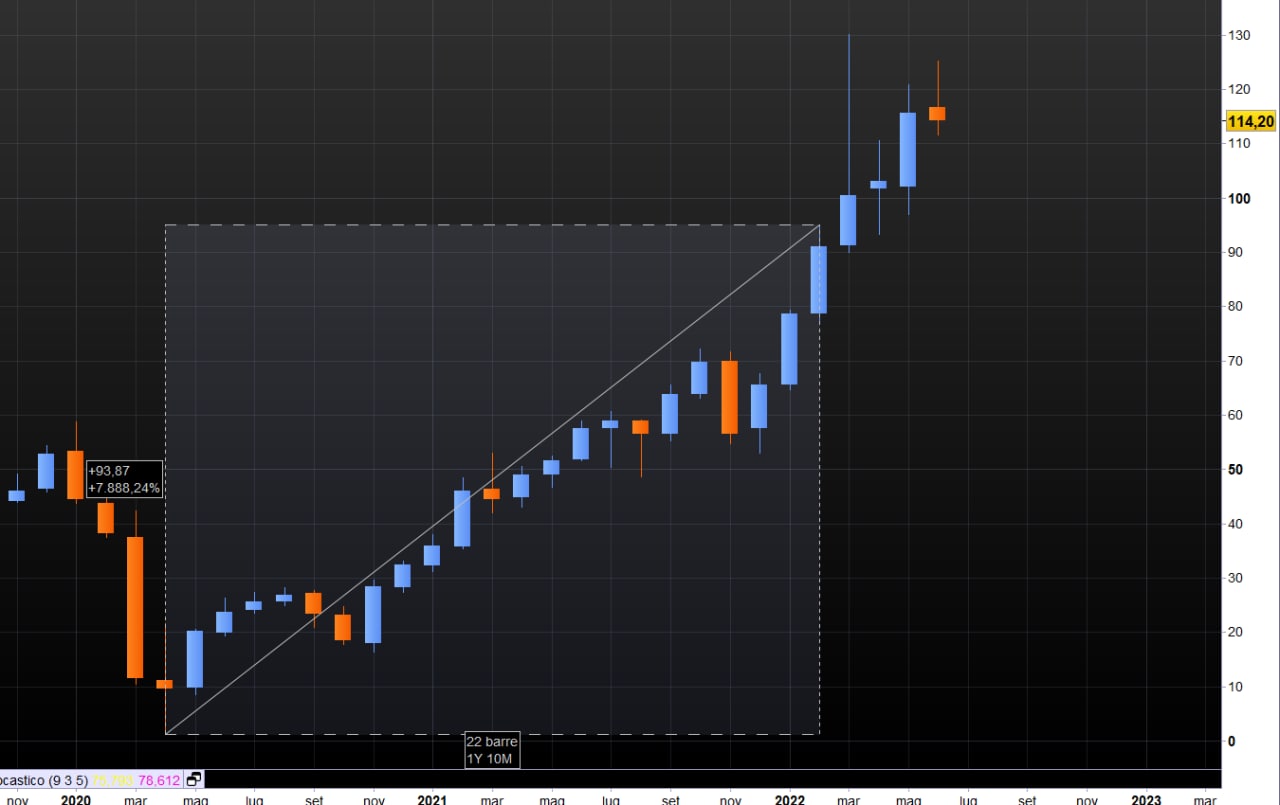Select the large orange March 2020 crash candle
1280x805 pixels.
pos(135,607)
